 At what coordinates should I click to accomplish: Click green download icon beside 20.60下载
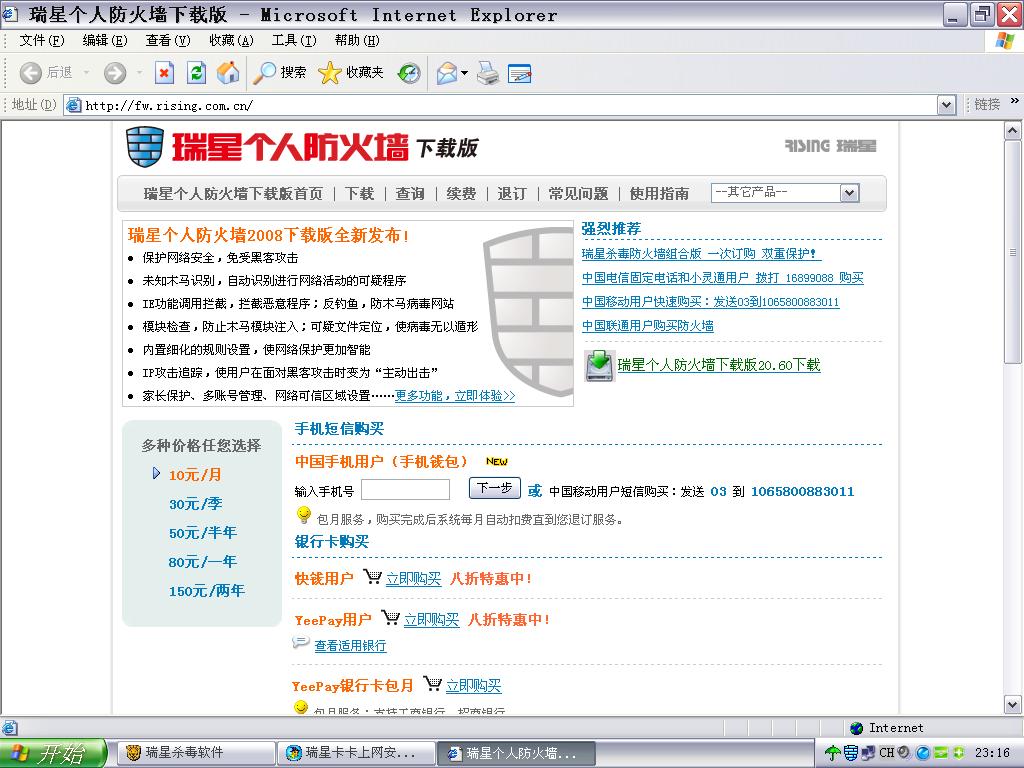[x=599, y=365]
